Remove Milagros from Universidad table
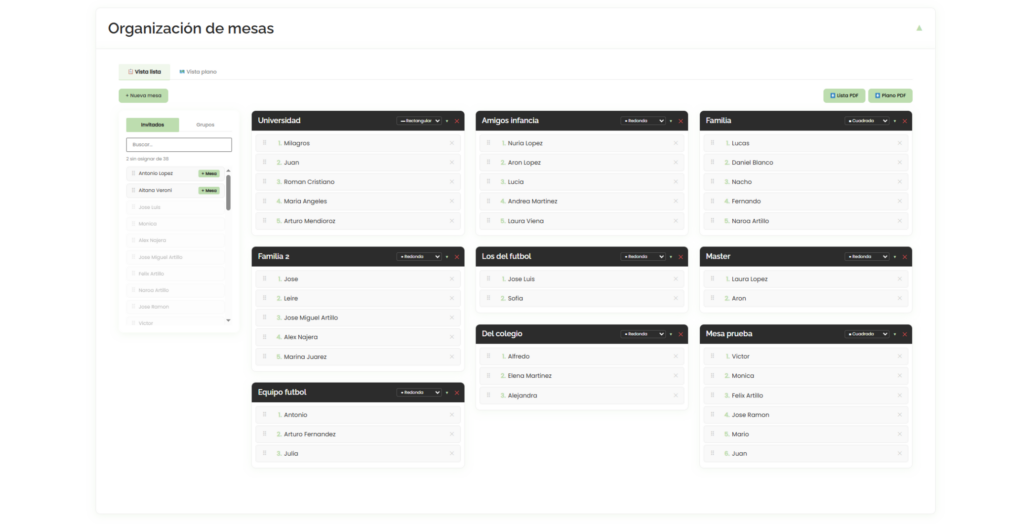Screen dimensions: 1024x524 (451, 143)
